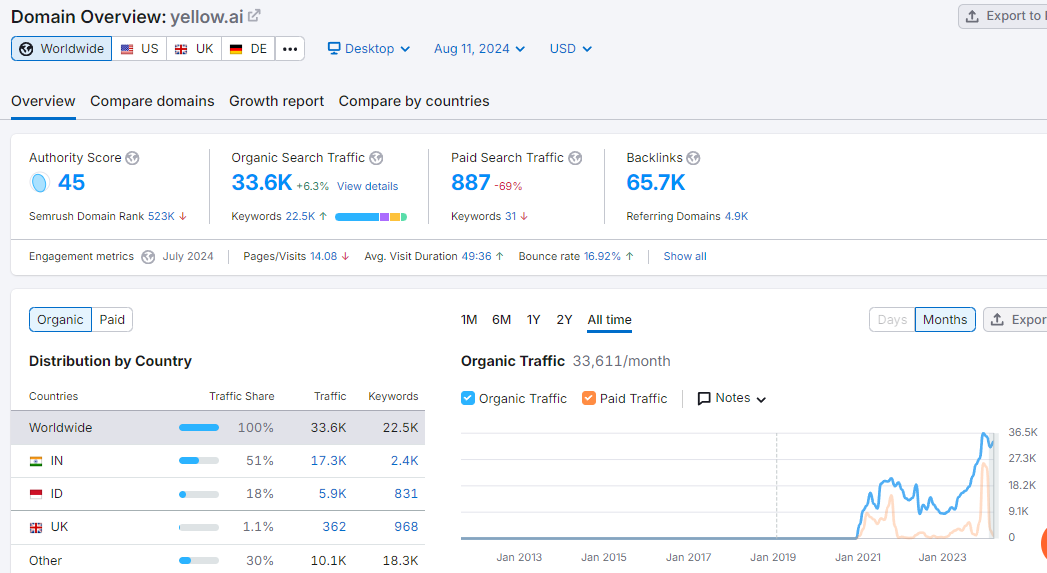Select the UK flag database button
This screenshot has height=573, width=1047.
tap(194, 49)
